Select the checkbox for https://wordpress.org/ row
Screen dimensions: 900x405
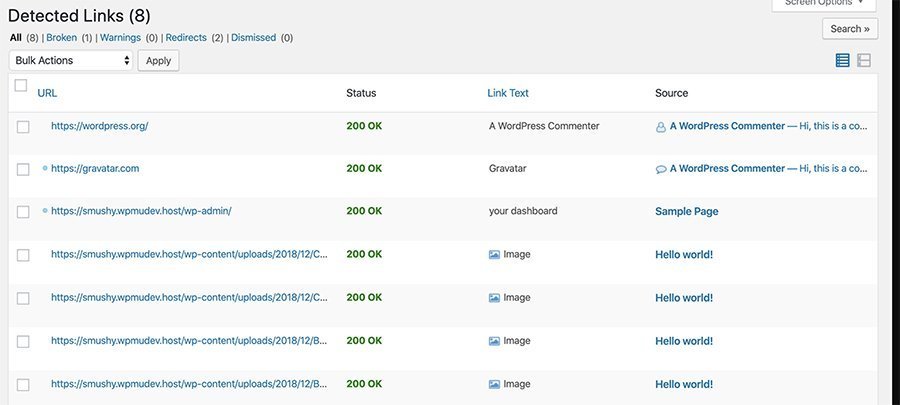point(23,127)
